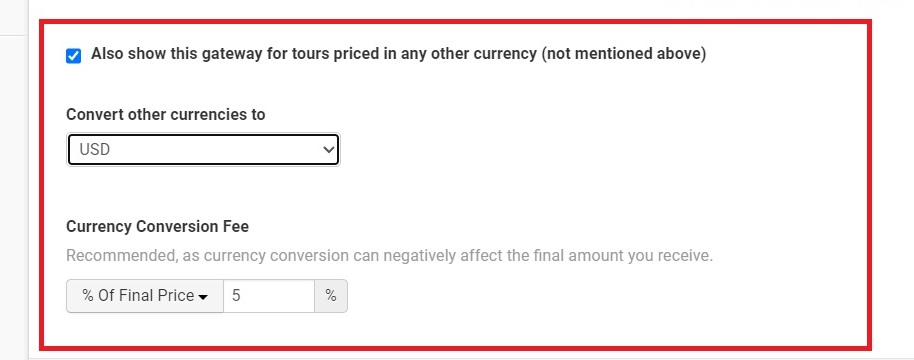Click the 'USD' text inside the select box
Viewport: 914px width, 360px height.
94,150
